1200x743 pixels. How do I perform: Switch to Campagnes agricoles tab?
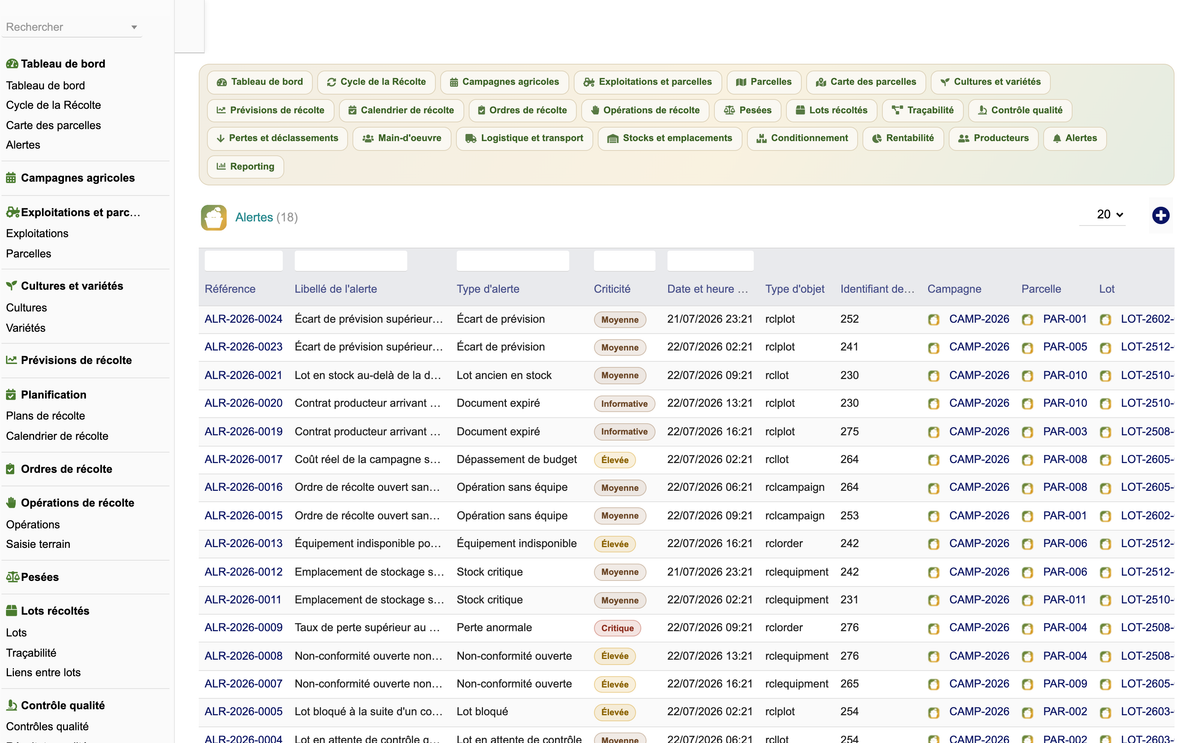pyautogui.click(x=505, y=82)
